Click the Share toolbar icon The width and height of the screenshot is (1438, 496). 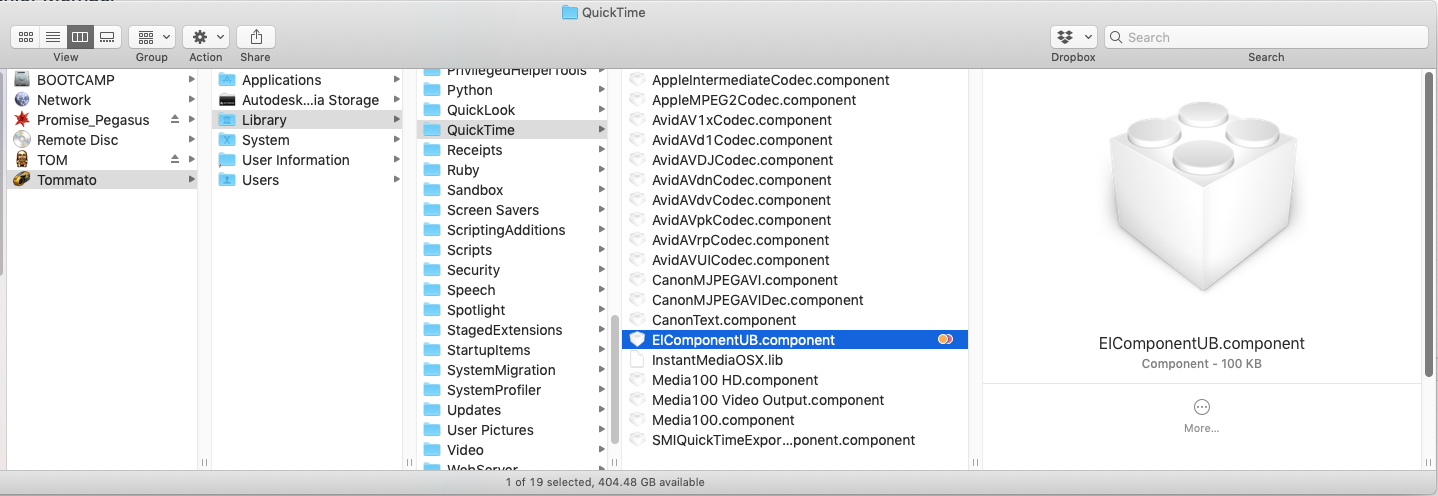click(256, 37)
